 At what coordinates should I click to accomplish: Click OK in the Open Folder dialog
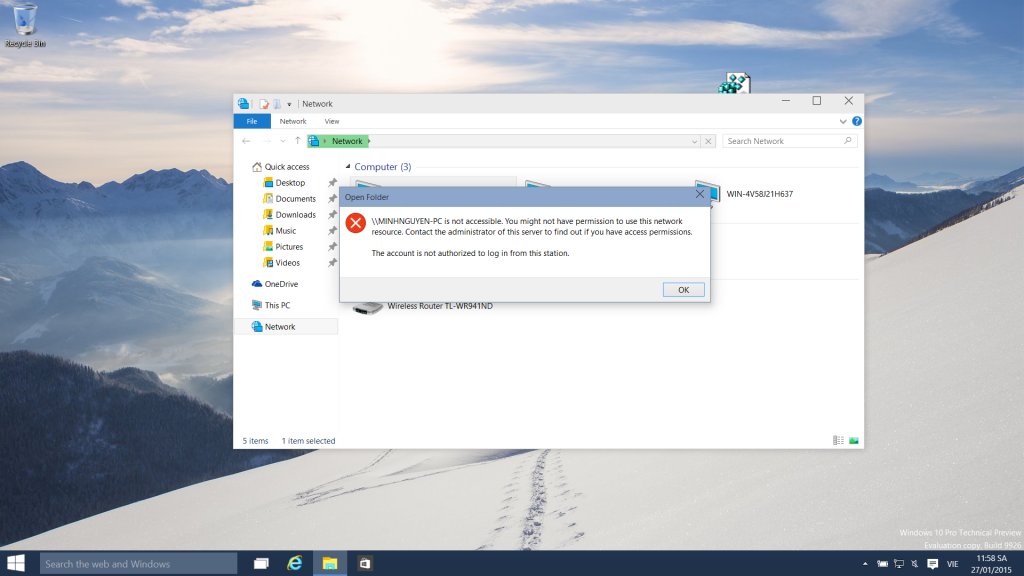[683, 290]
